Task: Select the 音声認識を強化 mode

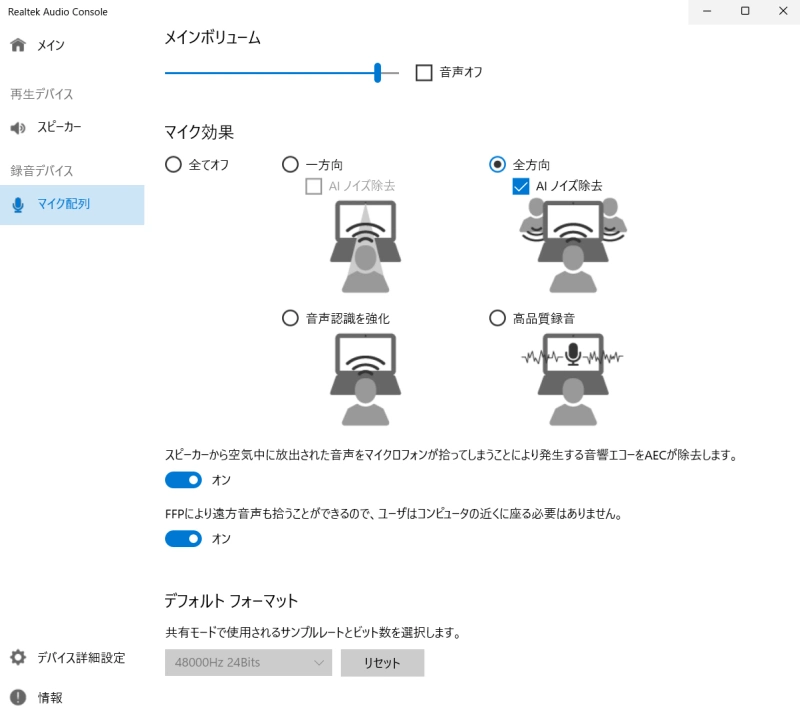Action: pyautogui.click(x=290, y=318)
